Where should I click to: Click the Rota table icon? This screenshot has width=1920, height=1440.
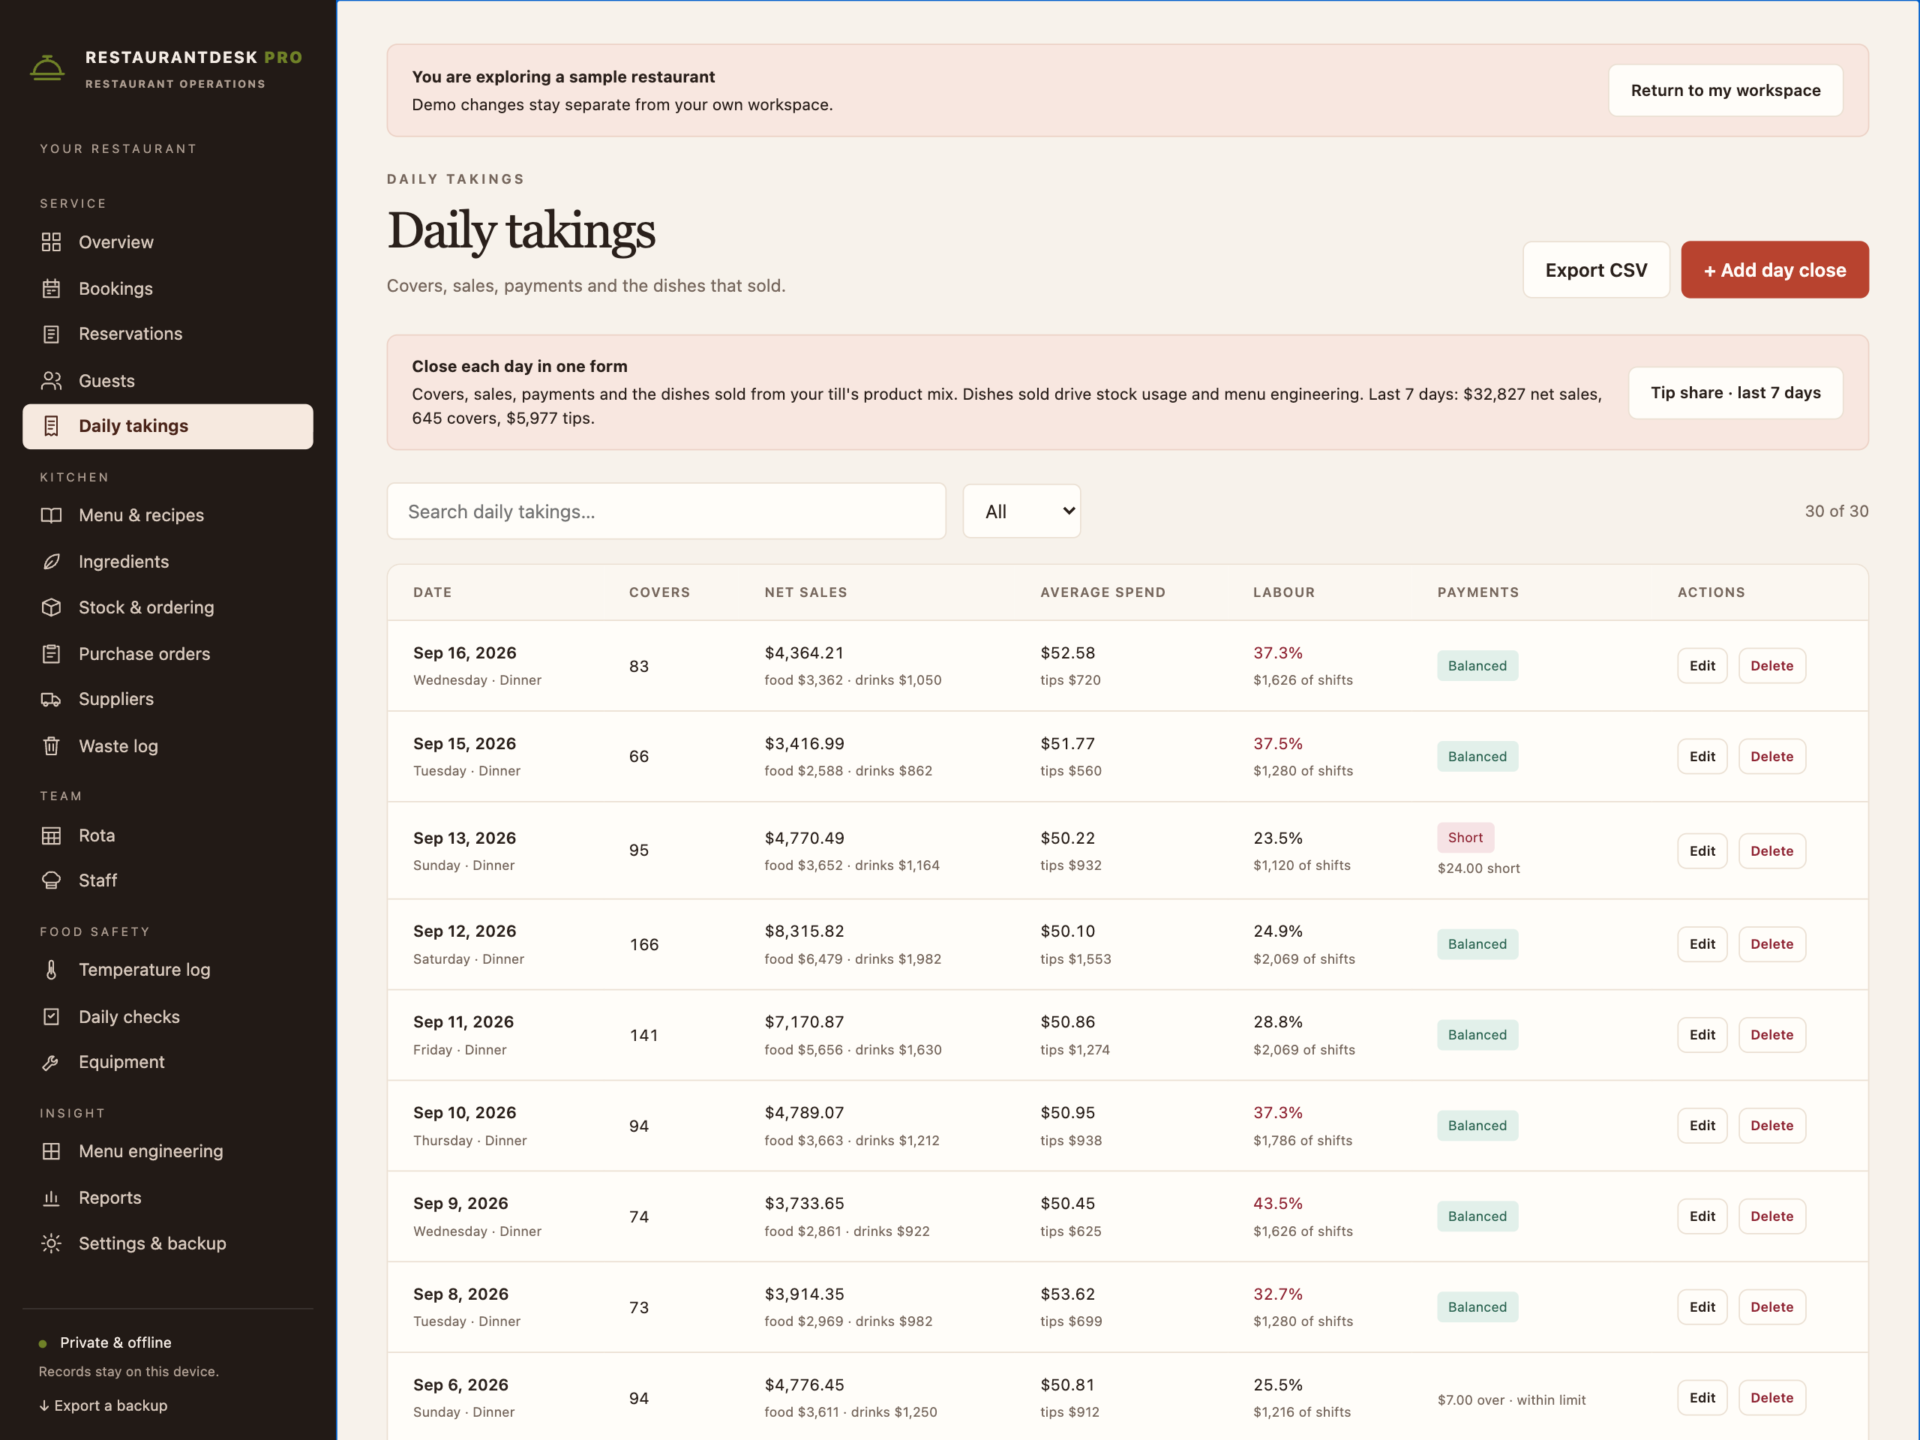click(51, 835)
